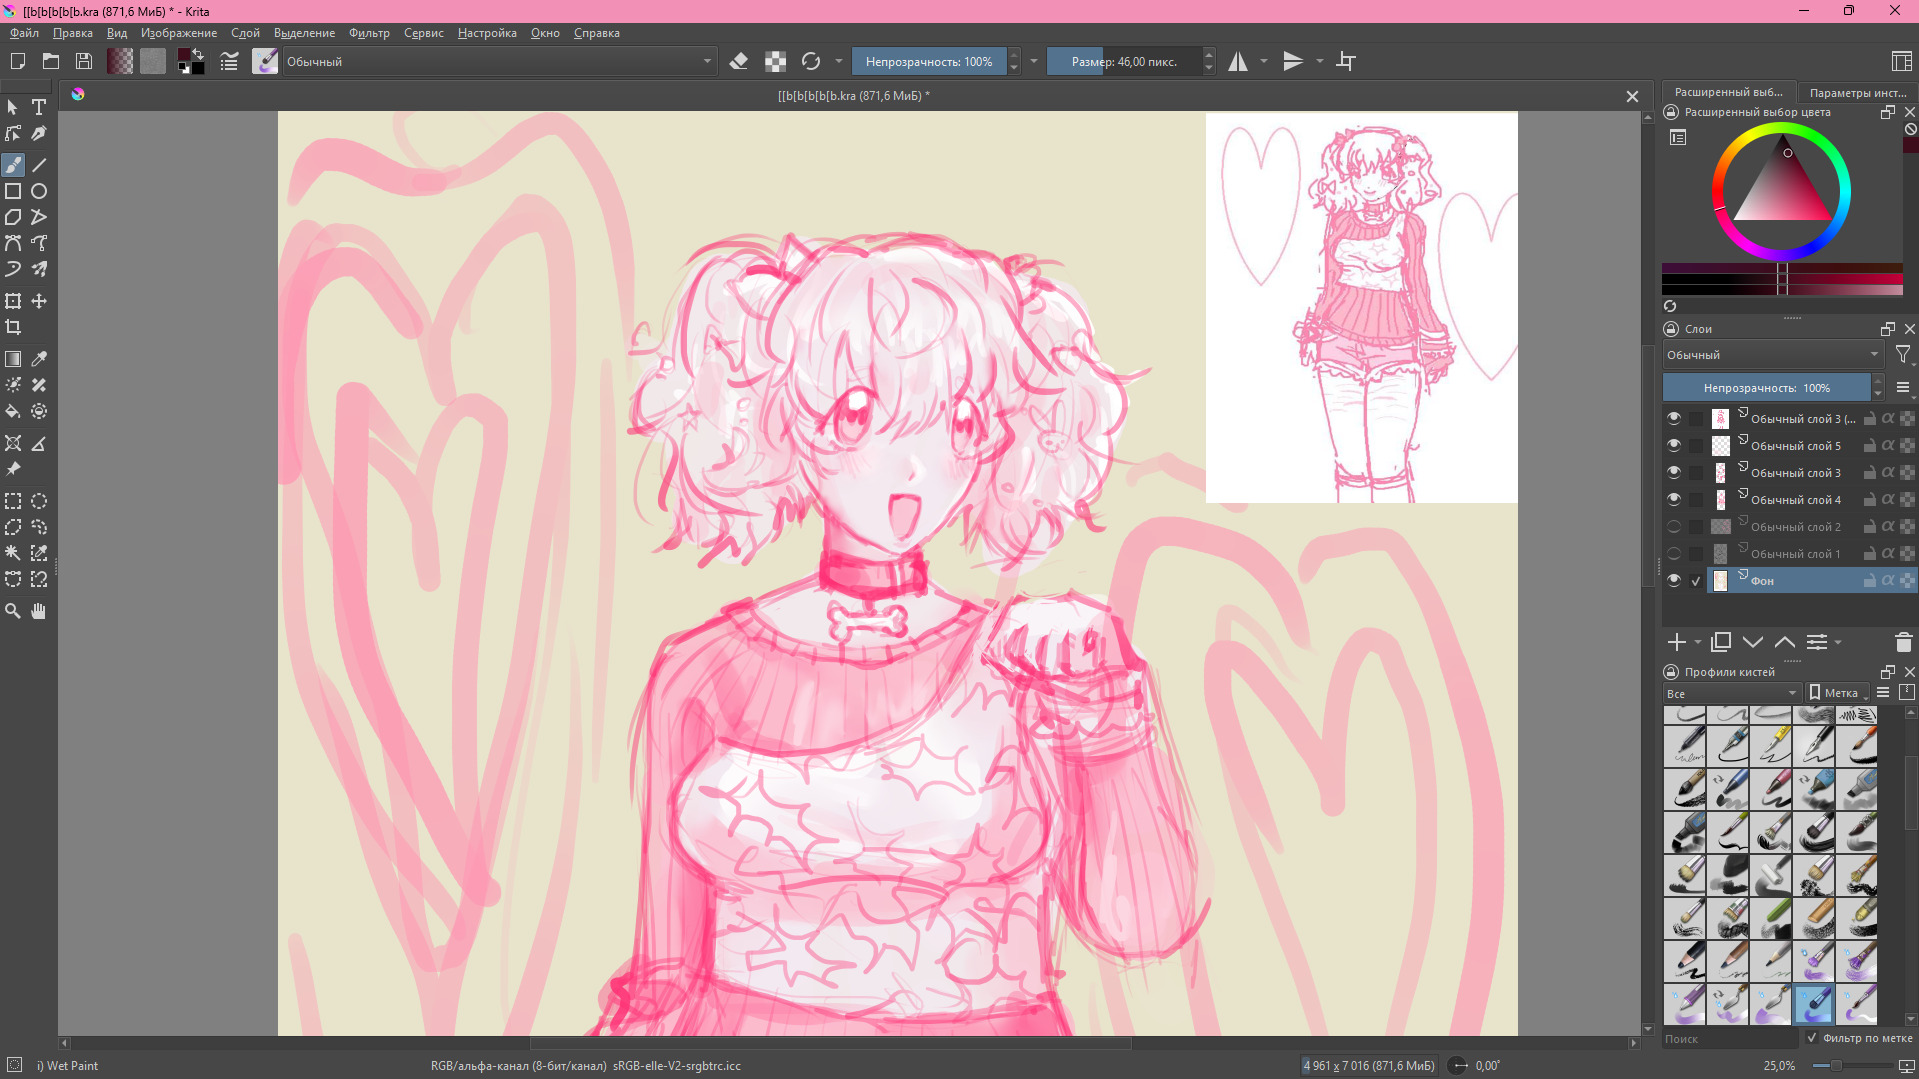
Task: Reload the original brush preset
Action: (x=811, y=61)
